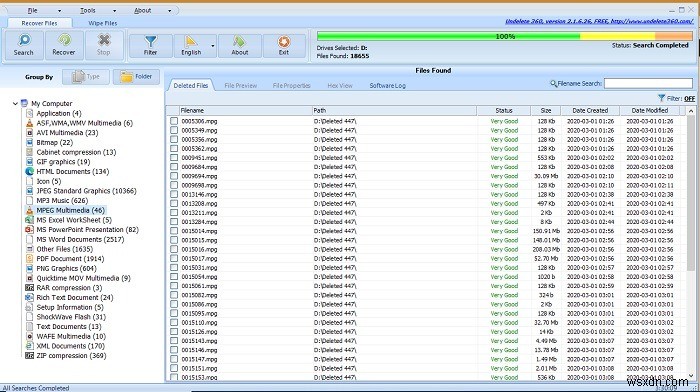
Task: Select RAR compression (3) icon
Action: [x=29, y=288]
